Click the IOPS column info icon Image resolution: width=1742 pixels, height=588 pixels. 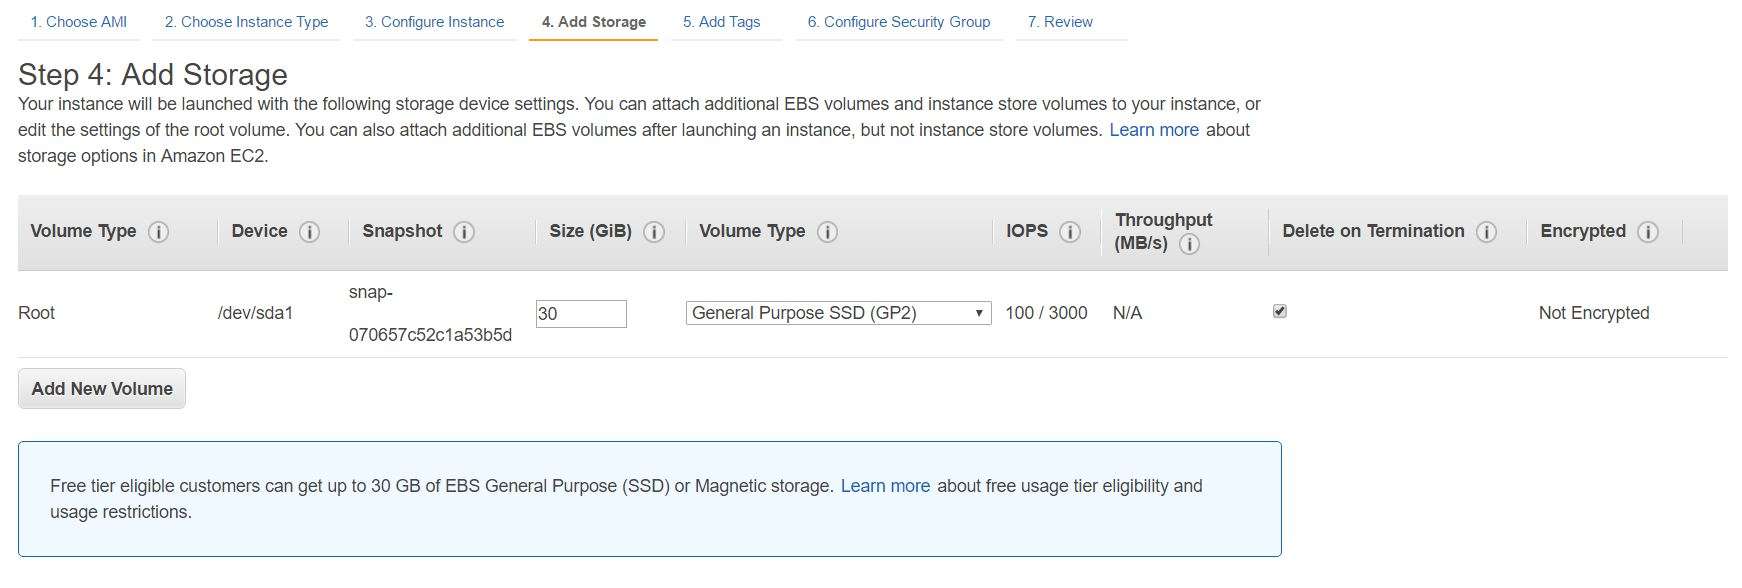pos(1070,232)
